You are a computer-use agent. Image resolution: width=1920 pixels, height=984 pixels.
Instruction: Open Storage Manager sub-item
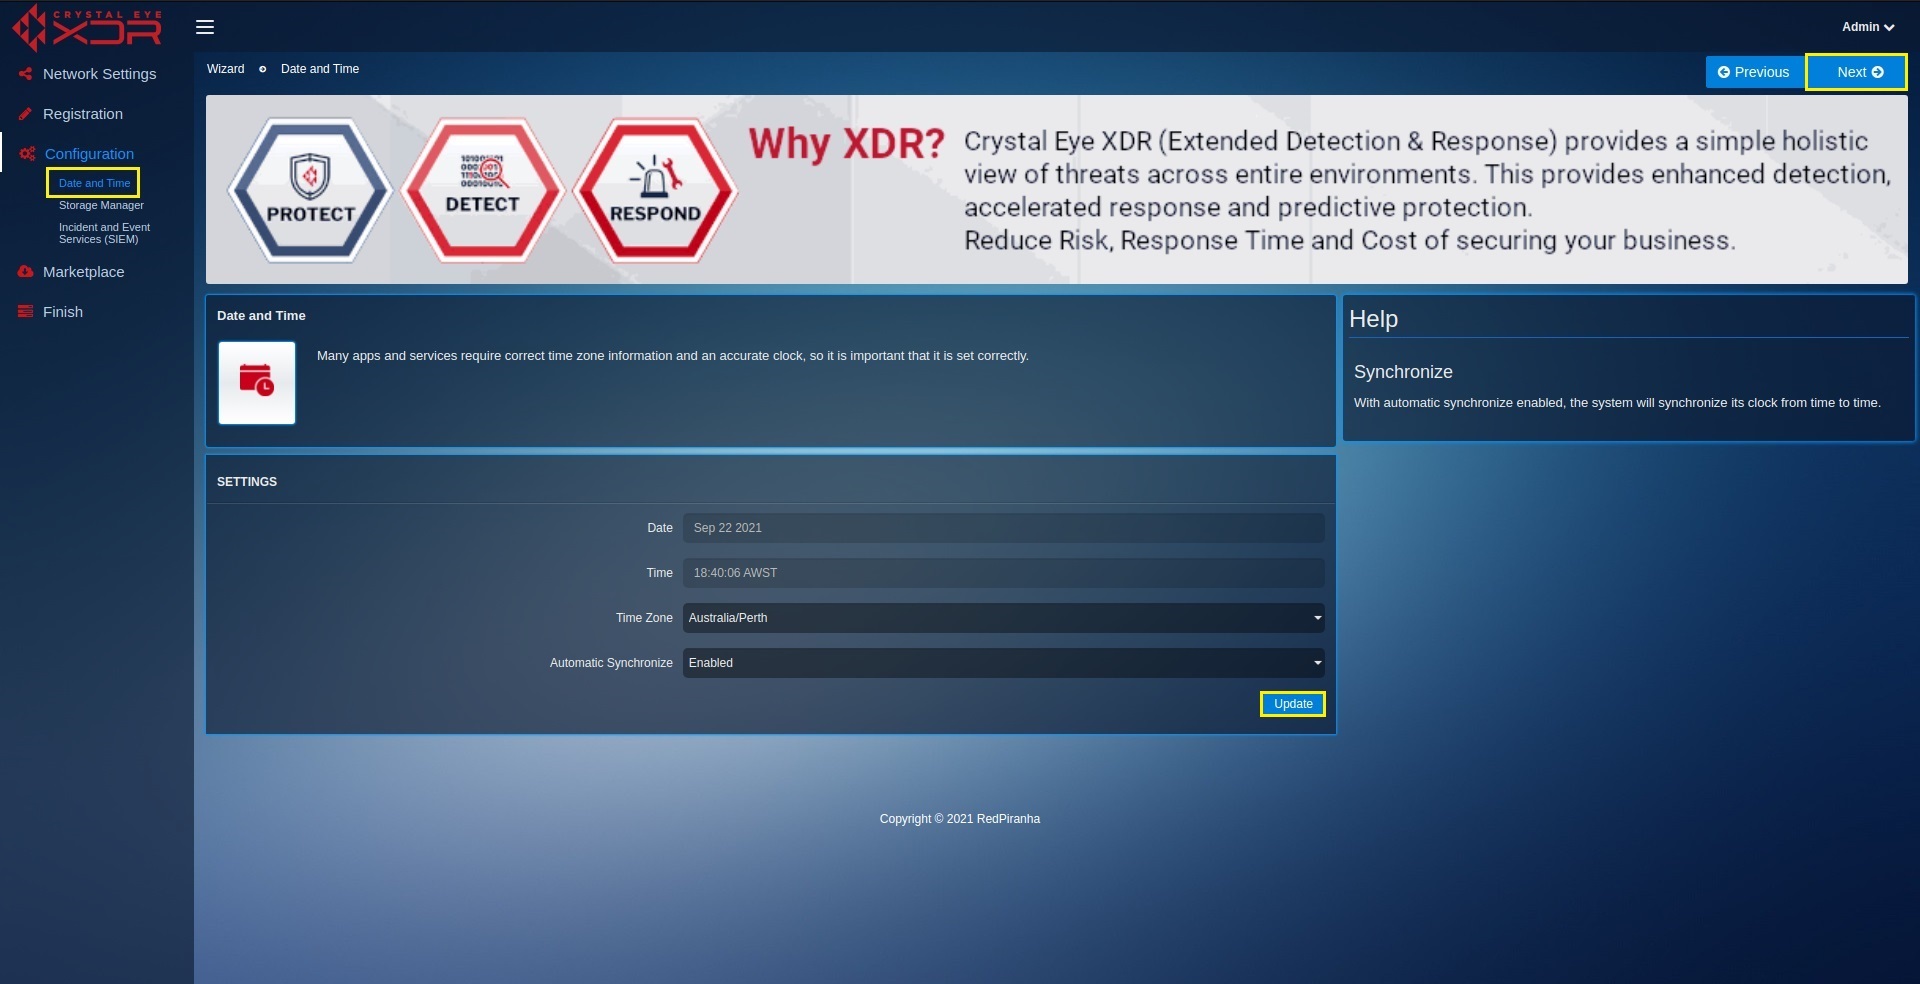[x=101, y=205]
